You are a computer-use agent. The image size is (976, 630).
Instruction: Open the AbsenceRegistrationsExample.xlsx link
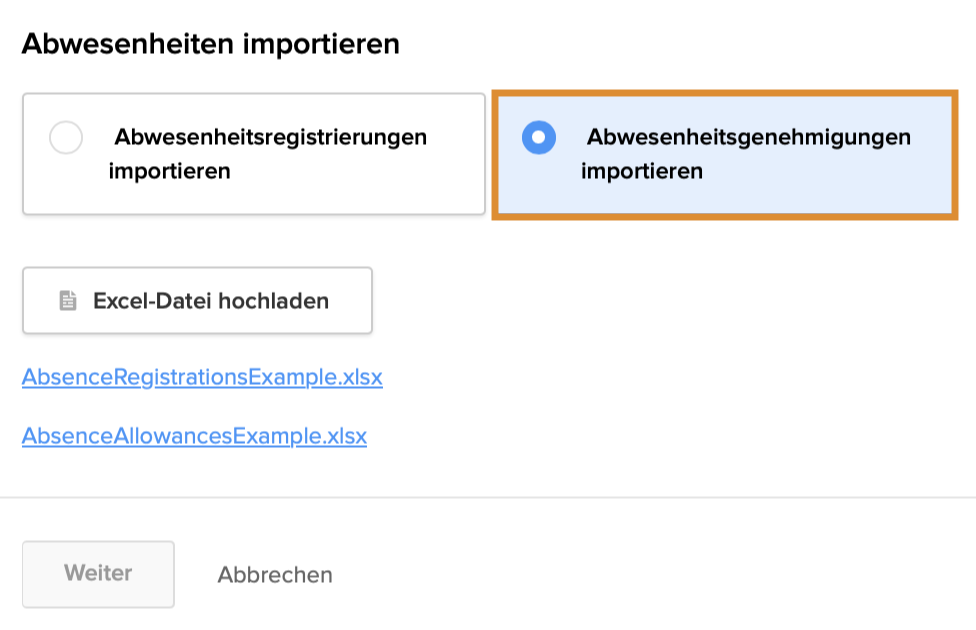pos(202,378)
